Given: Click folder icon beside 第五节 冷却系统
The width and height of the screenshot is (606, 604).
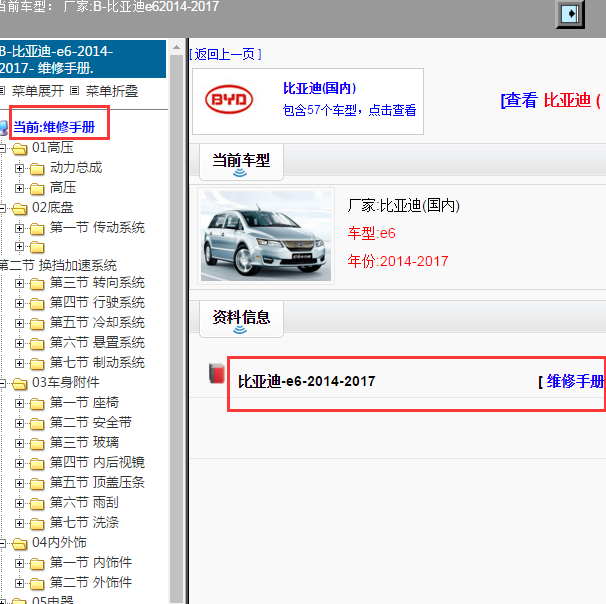Looking at the screenshot, I should [x=37, y=324].
